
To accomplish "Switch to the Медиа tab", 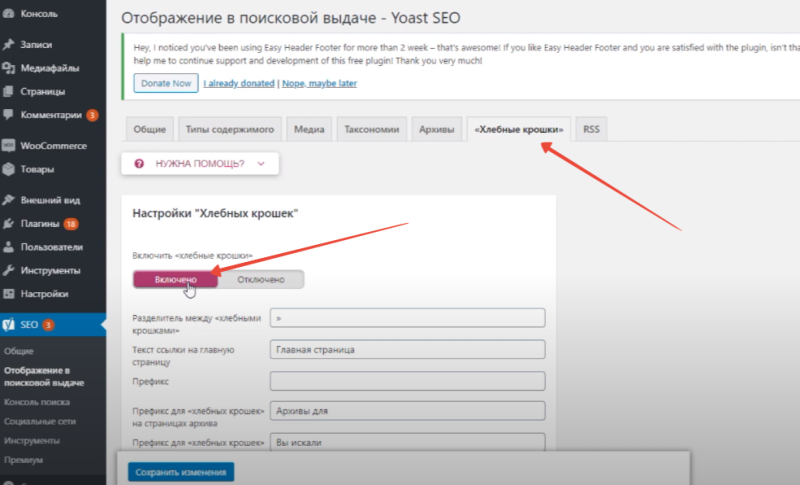I will (309, 130).
